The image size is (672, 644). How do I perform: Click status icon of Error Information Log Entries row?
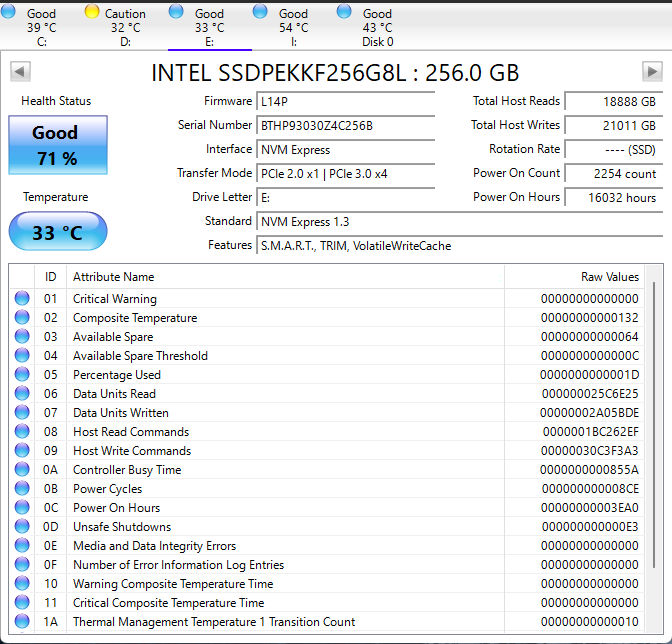[x=22, y=564]
